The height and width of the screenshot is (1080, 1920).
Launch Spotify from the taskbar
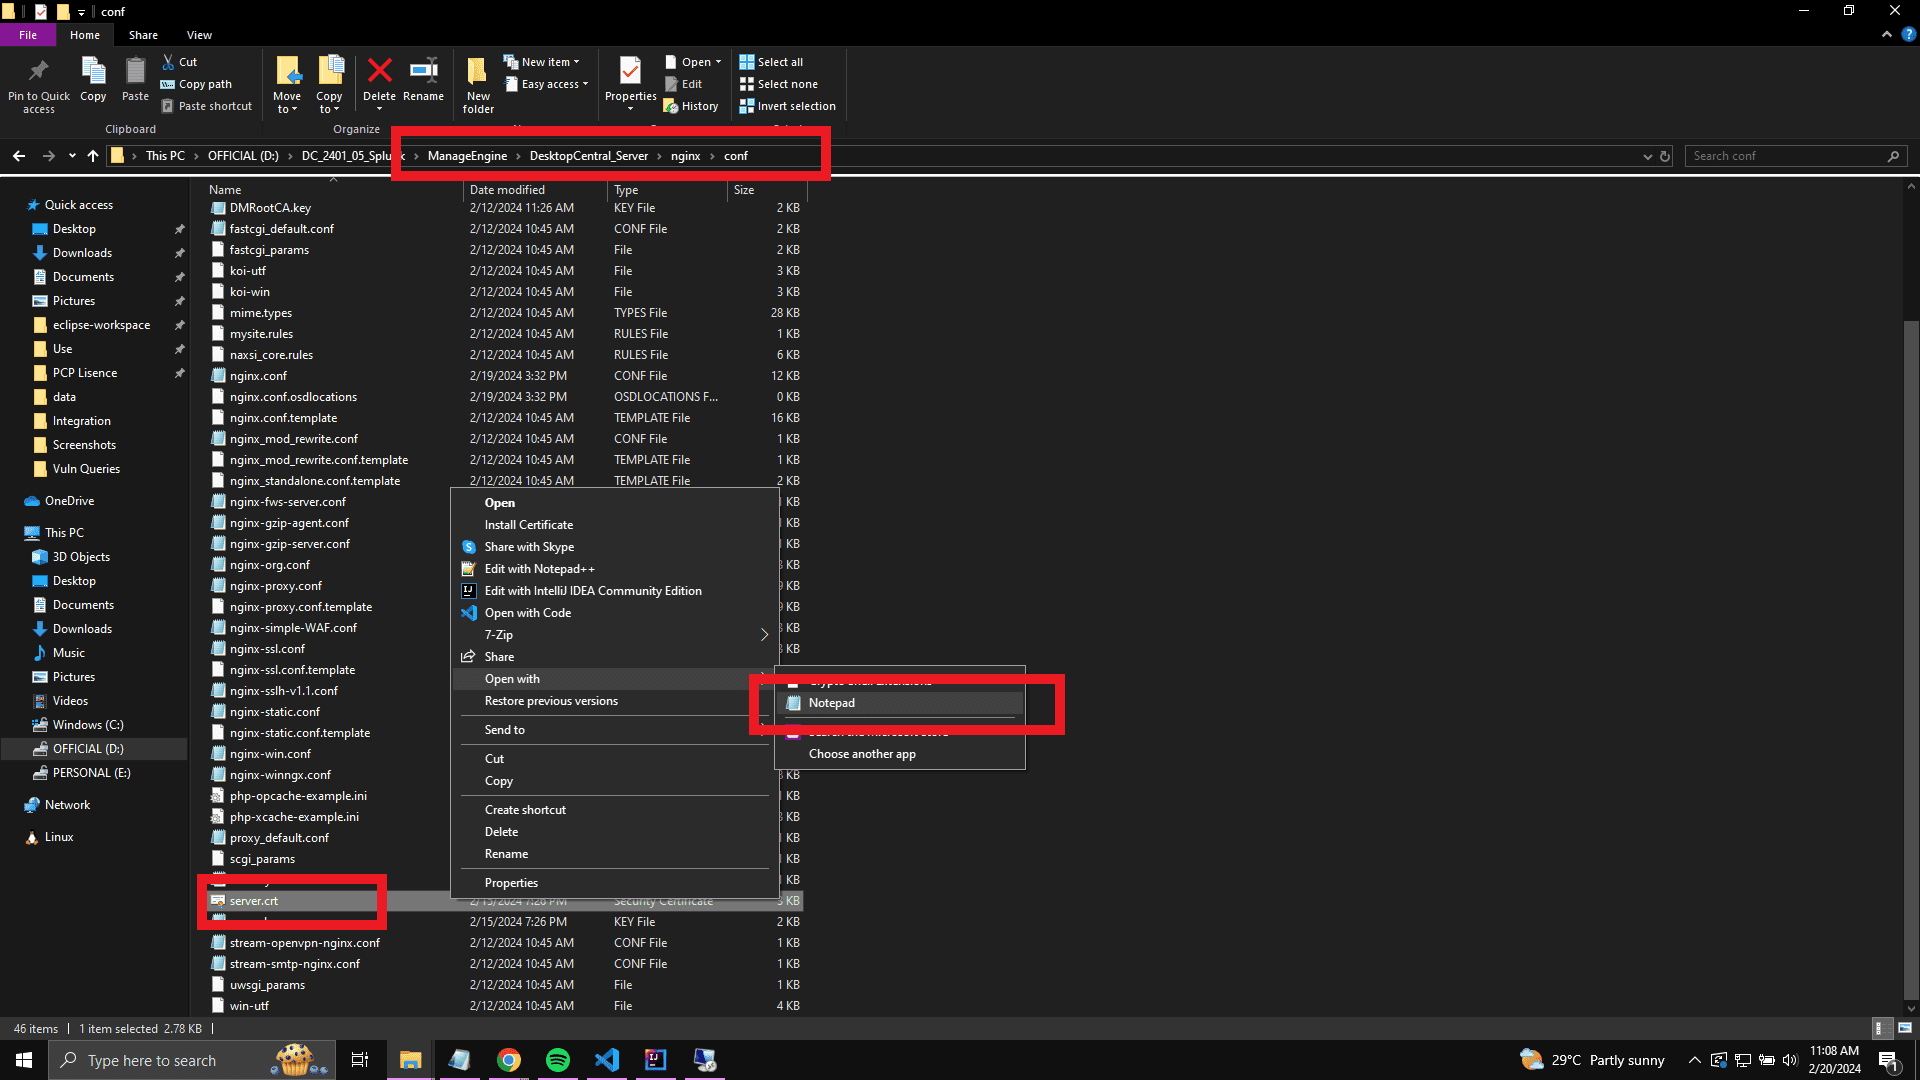557,1059
